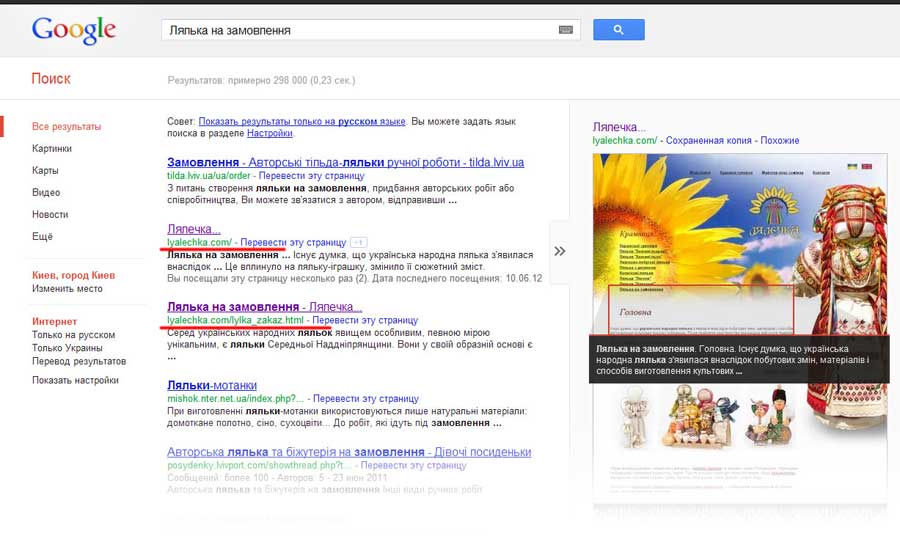The height and width of the screenshot is (536, 900).
Task: Expand the Ещё menu in sidebar
Action: [42, 236]
